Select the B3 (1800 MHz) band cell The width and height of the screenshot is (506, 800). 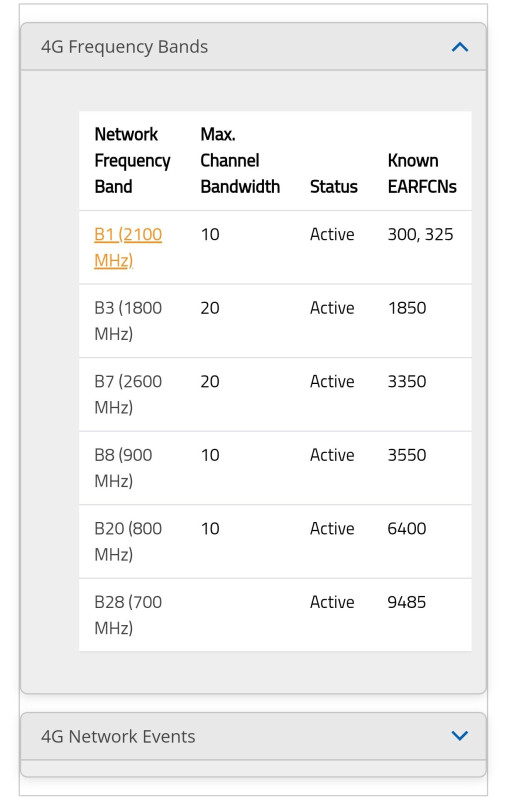(x=128, y=321)
